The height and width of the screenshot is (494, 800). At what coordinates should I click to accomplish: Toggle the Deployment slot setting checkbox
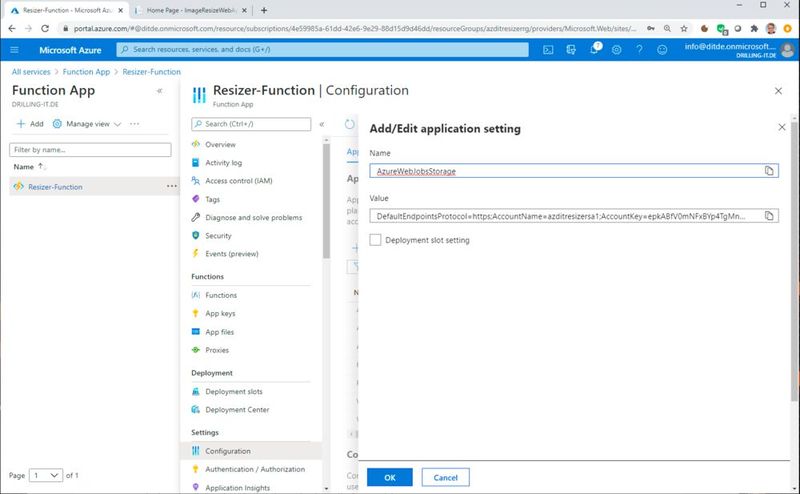375,240
